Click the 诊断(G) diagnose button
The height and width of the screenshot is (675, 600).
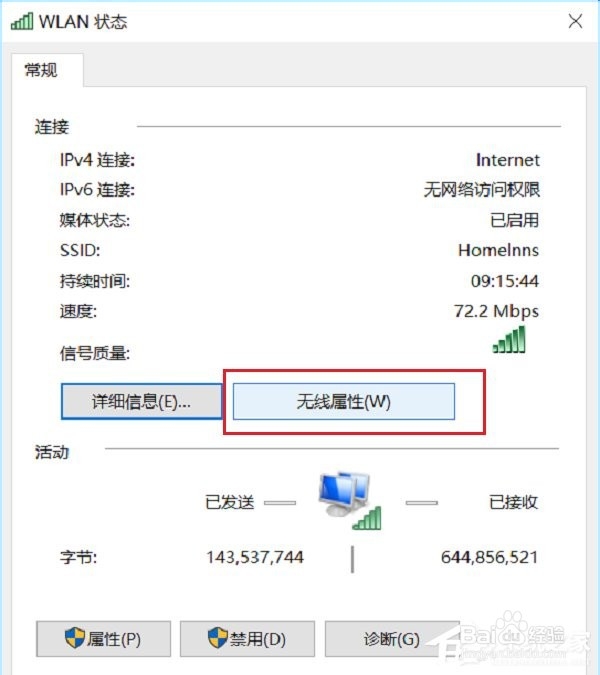[x=392, y=639]
